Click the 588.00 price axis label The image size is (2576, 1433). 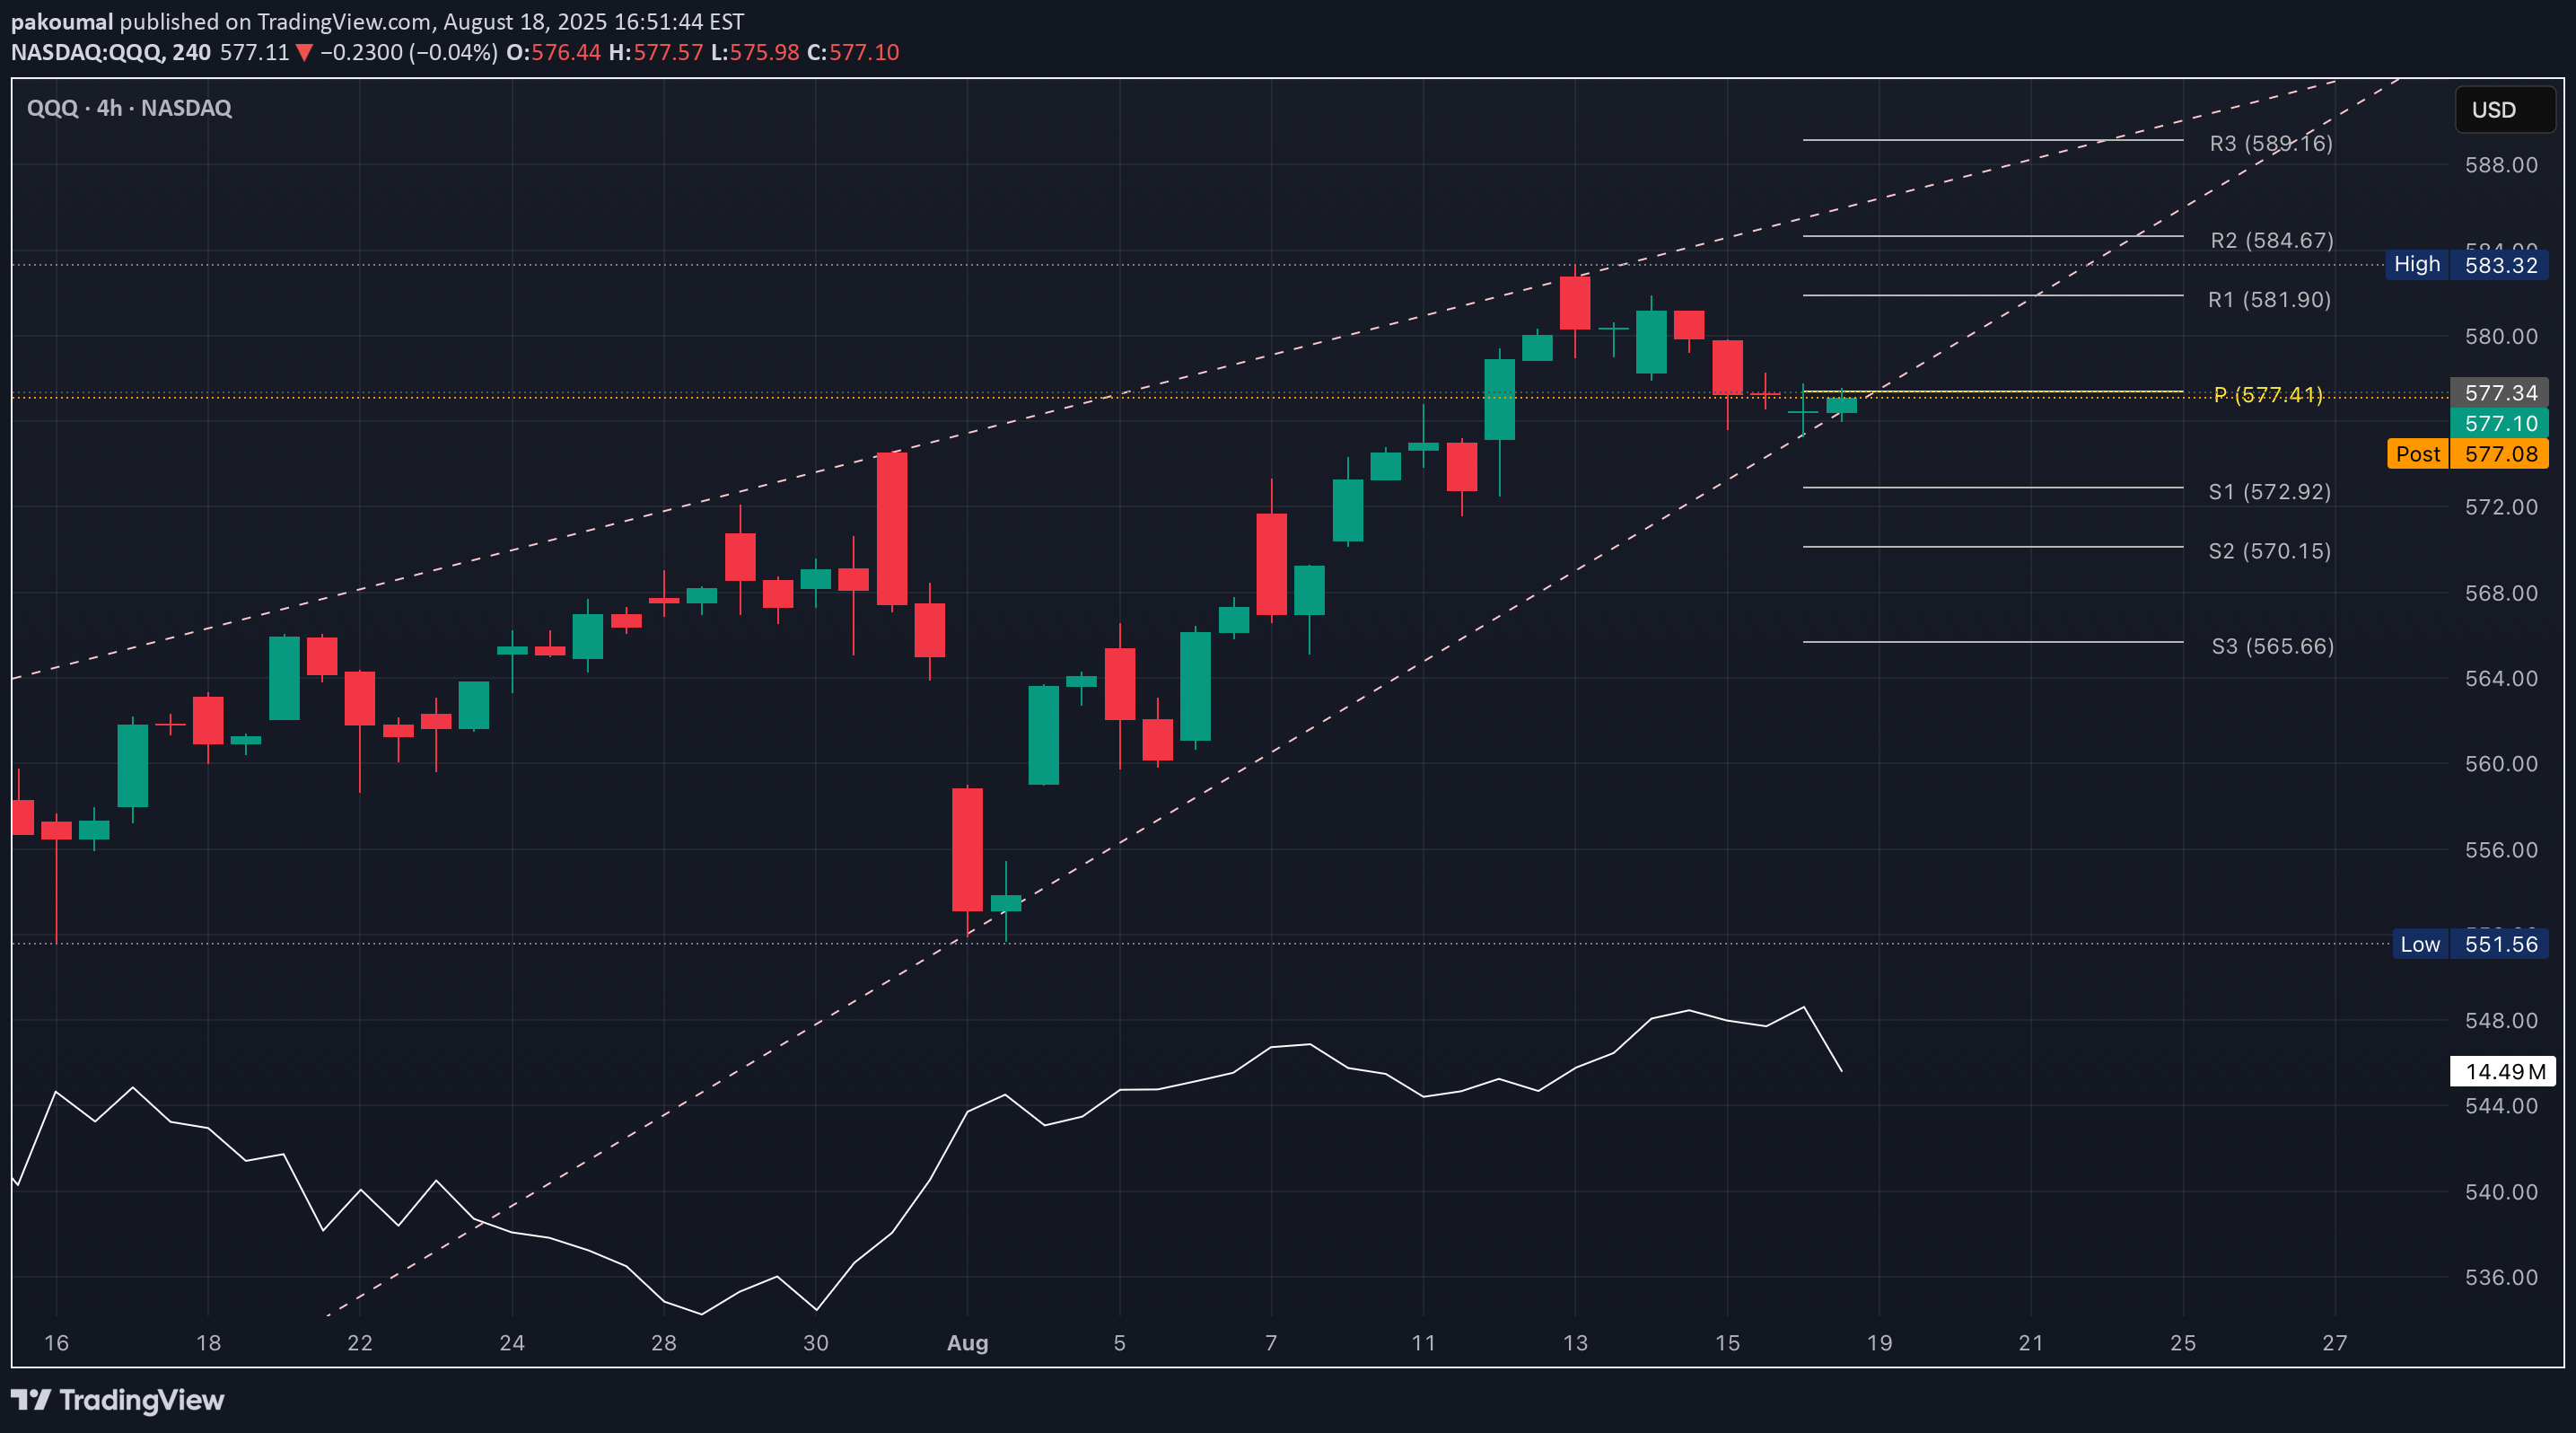[x=2501, y=165]
